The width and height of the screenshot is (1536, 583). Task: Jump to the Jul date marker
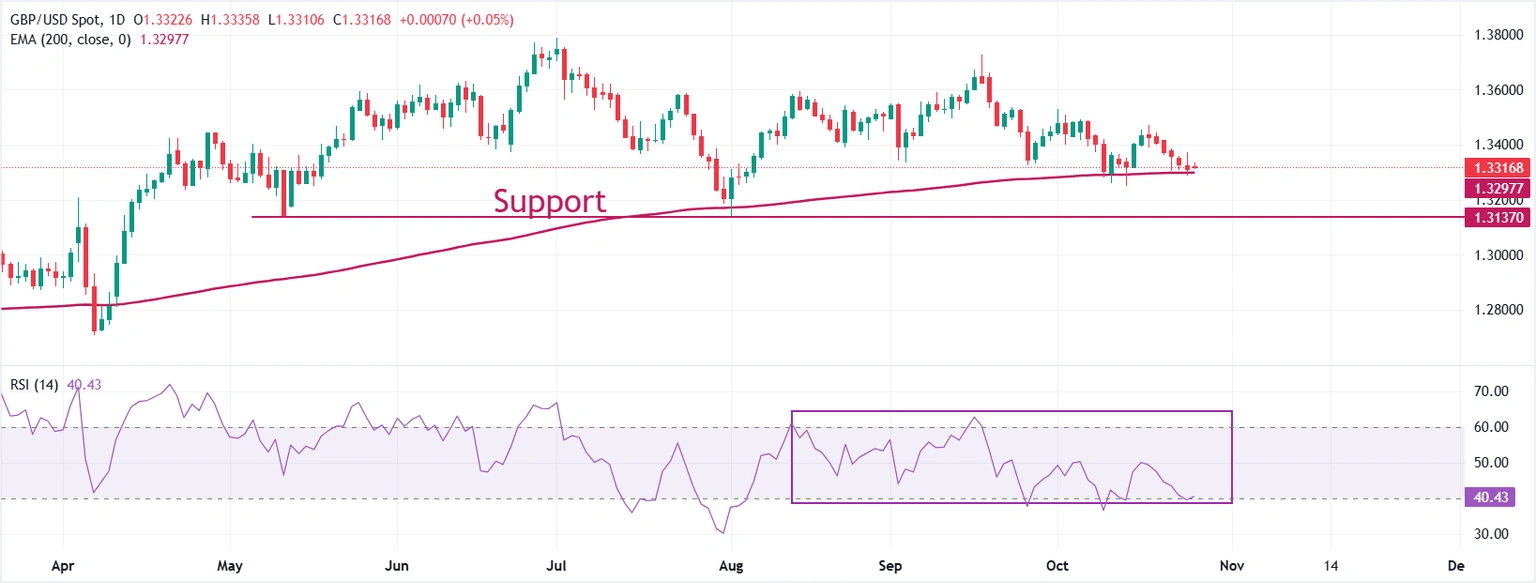click(x=557, y=566)
